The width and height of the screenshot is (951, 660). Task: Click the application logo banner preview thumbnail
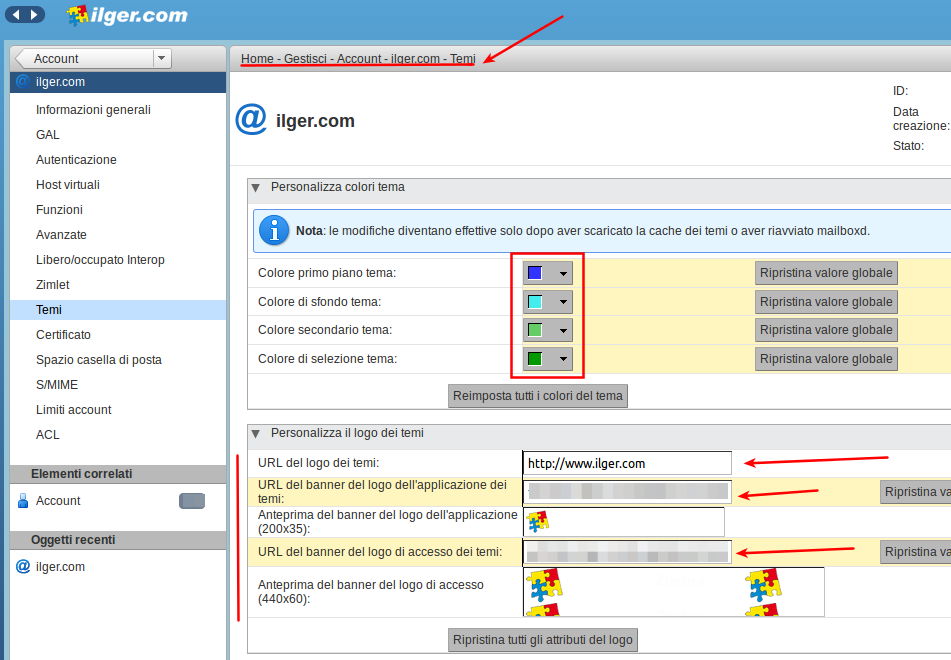click(537, 521)
